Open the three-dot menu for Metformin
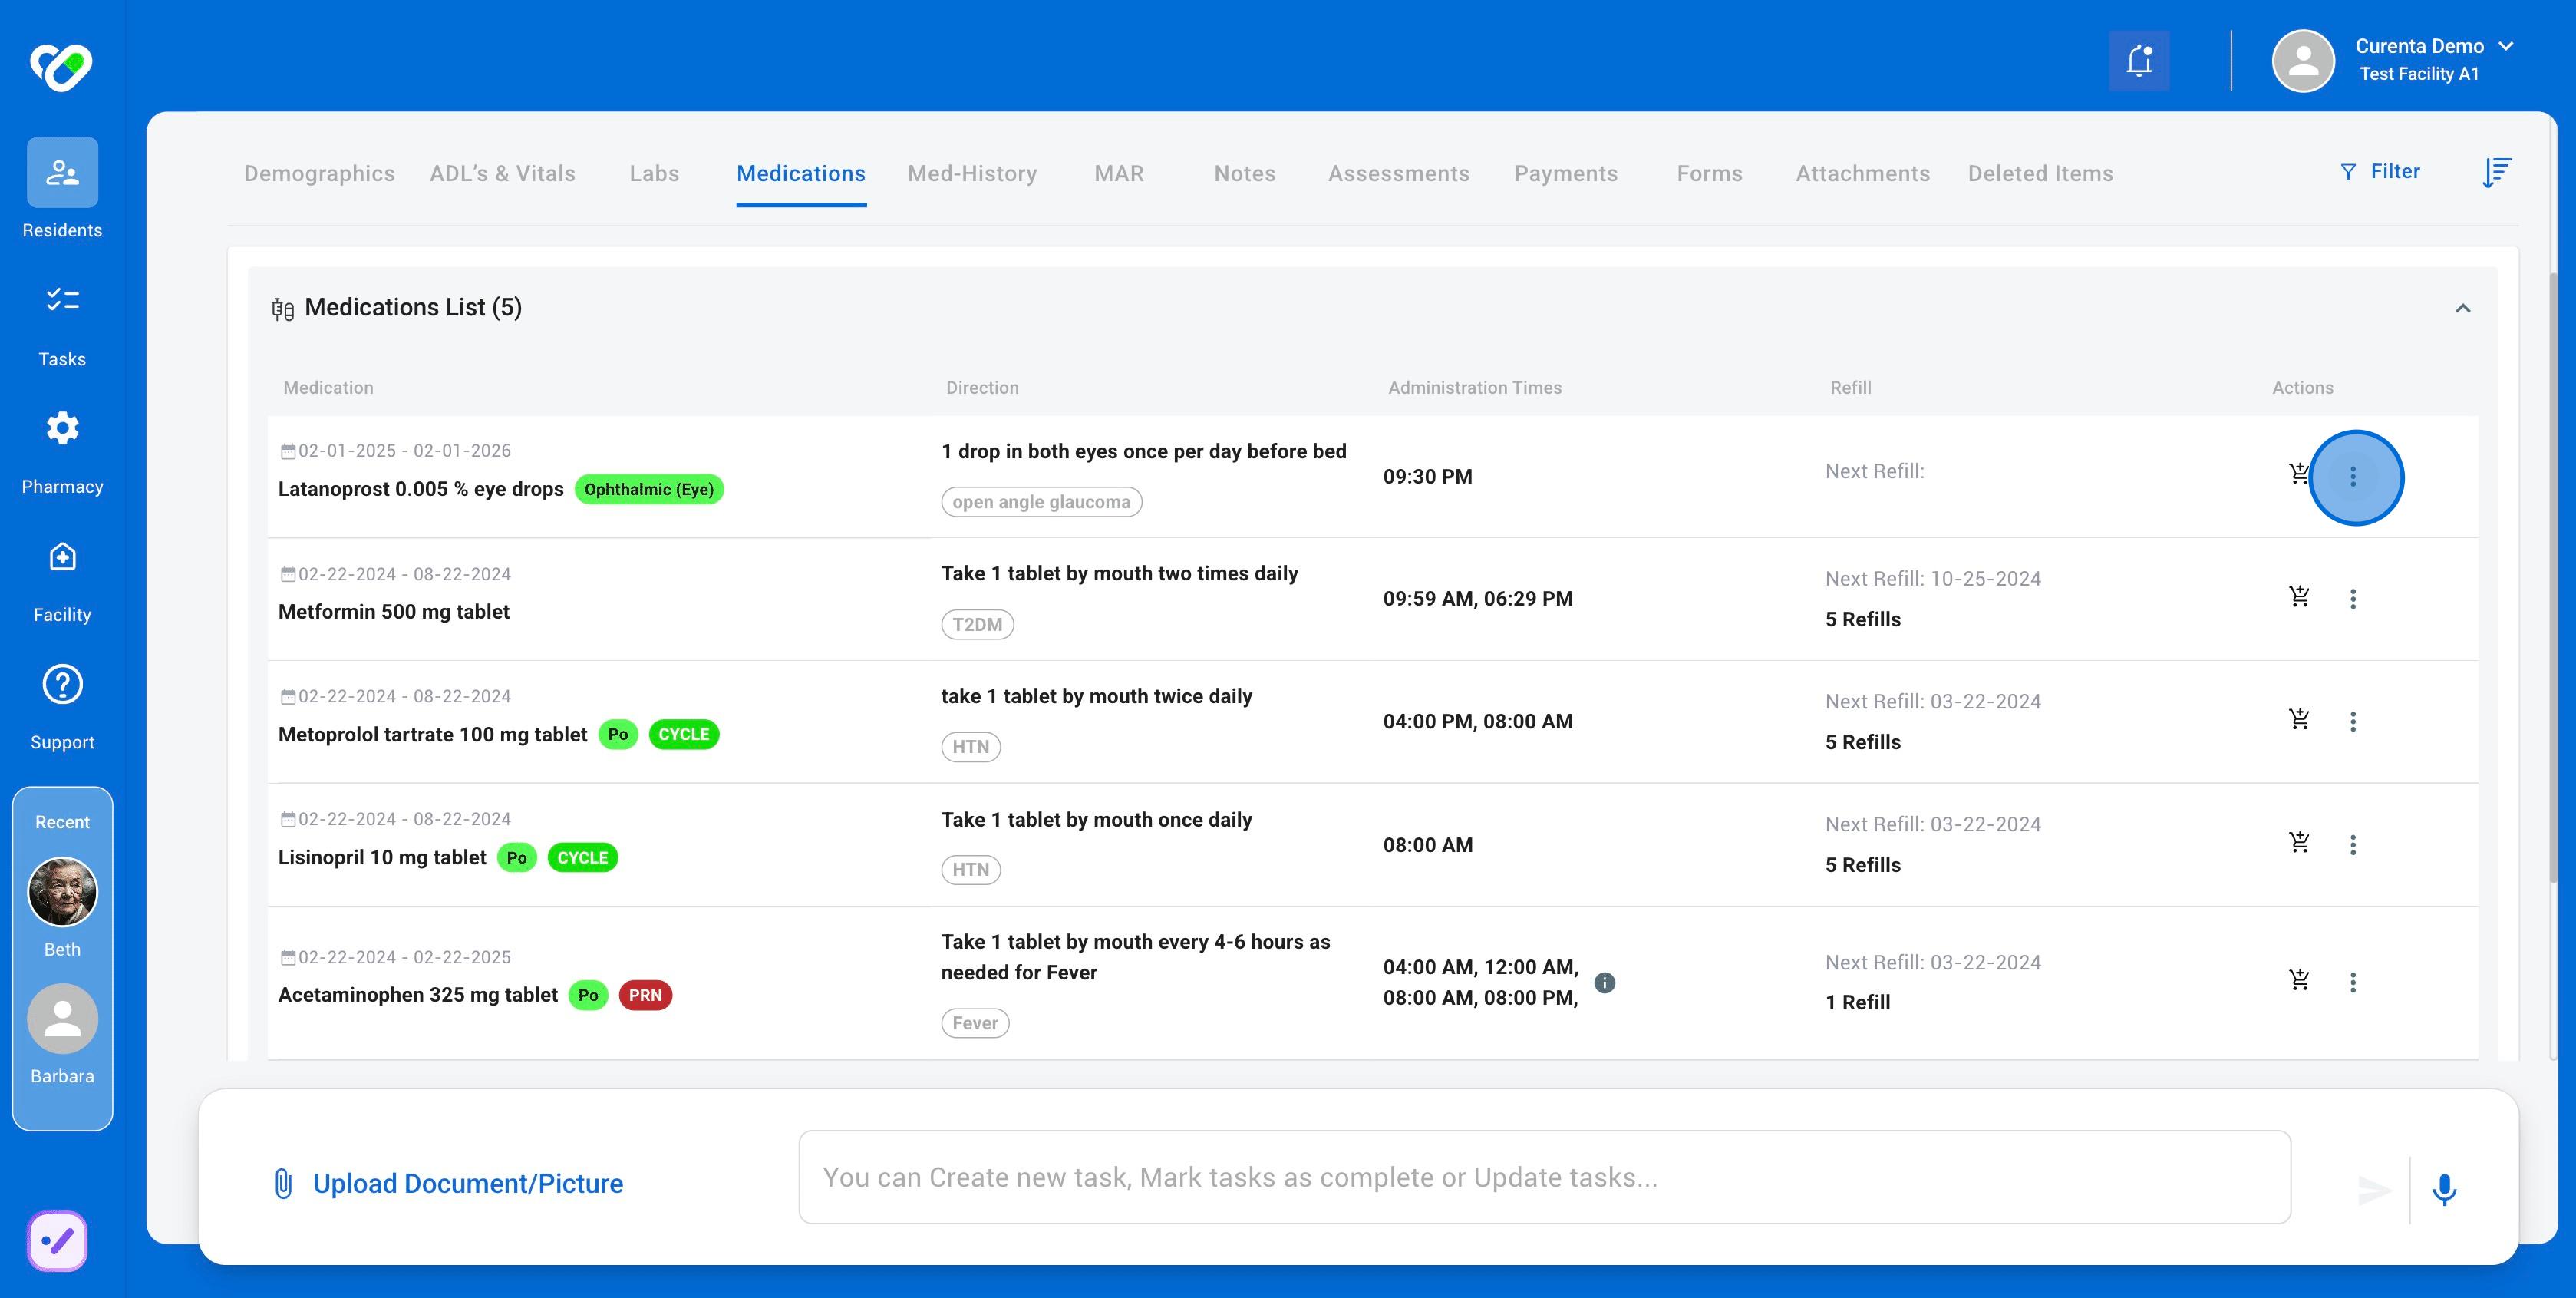This screenshot has height=1298, width=2576. coord(2353,599)
